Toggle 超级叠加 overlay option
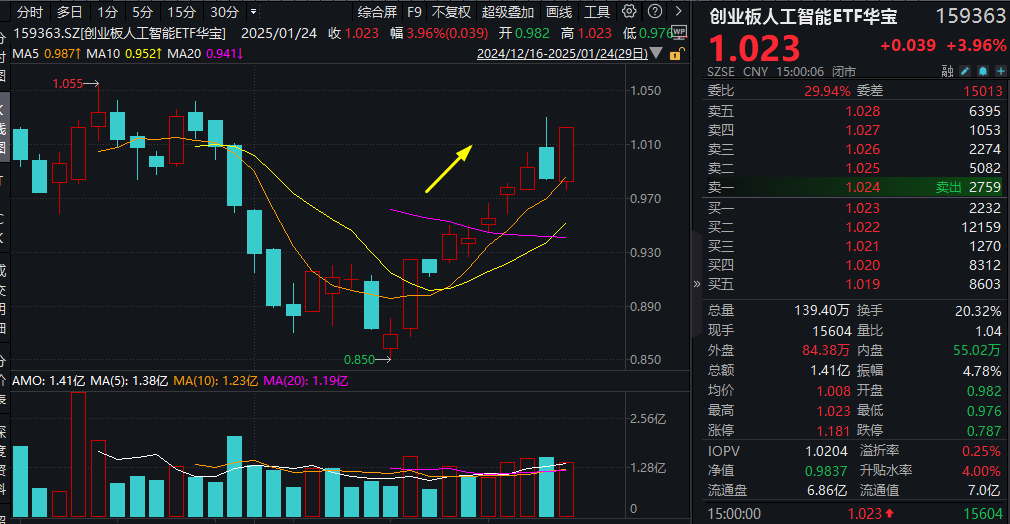The width and height of the screenshot is (1010, 524). pyautogui.click(x=508, y=12)
